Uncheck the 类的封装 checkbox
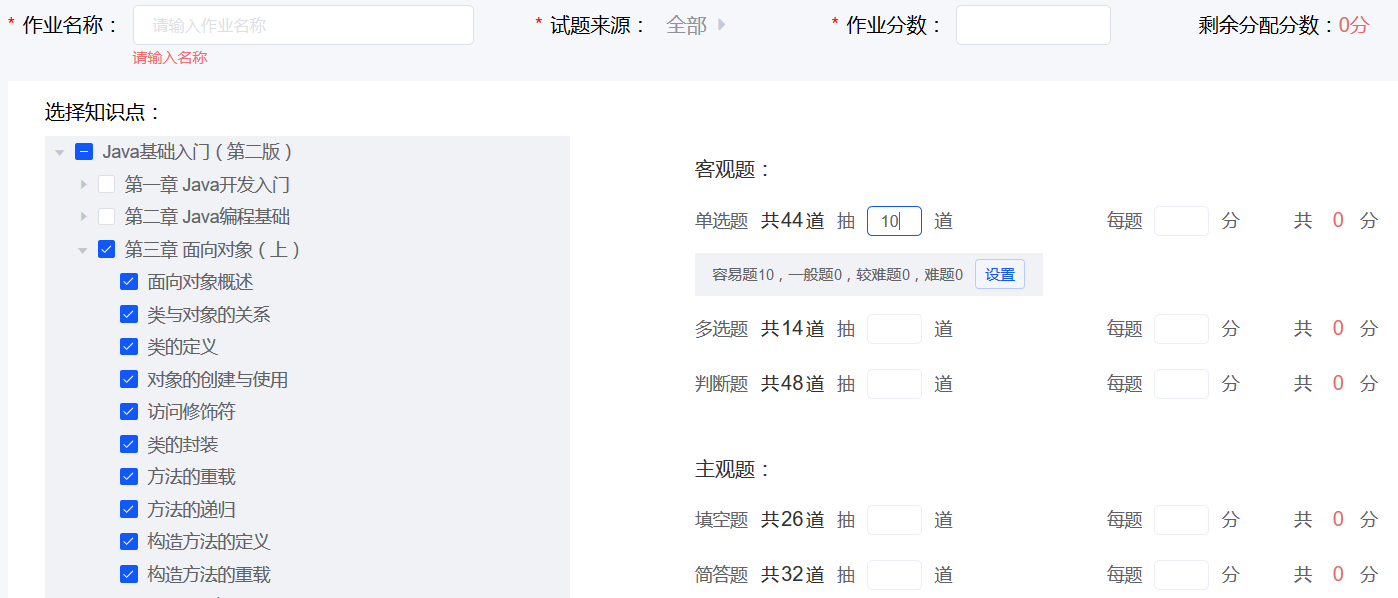Screen dimensions: 1398x598 pos(129,444)
